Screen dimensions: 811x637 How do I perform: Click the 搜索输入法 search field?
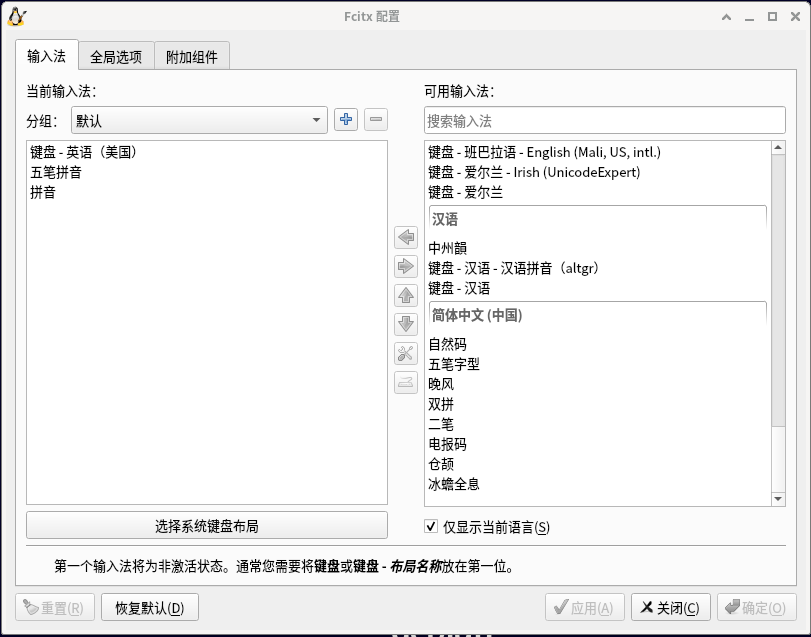click(605, 120)
